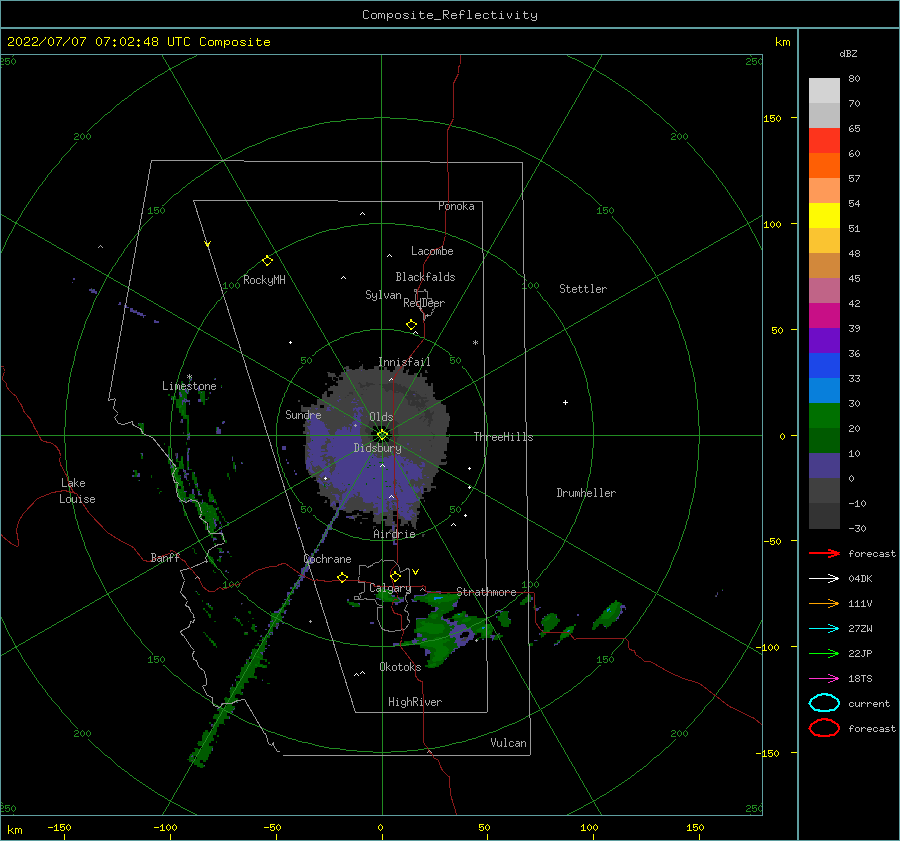The image size is (900, 841).
Task: Select the Stettler label
Action: pyautogui.click(x=583, y=289)
